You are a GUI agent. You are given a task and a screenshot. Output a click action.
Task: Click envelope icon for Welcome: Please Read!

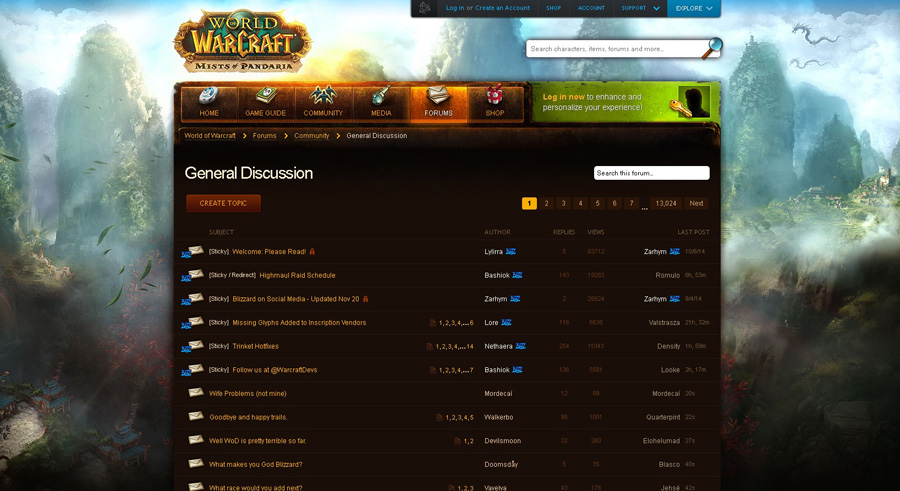pyautogui.click(x=196, y=250)
